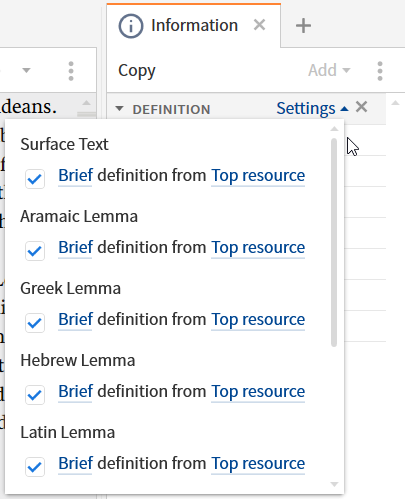Uncheck Aramaic Lemma definition checkbox

point(35,251)
